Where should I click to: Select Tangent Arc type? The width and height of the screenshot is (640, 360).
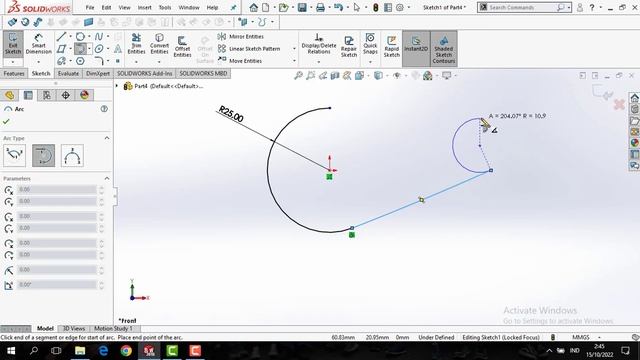(43, 155)
